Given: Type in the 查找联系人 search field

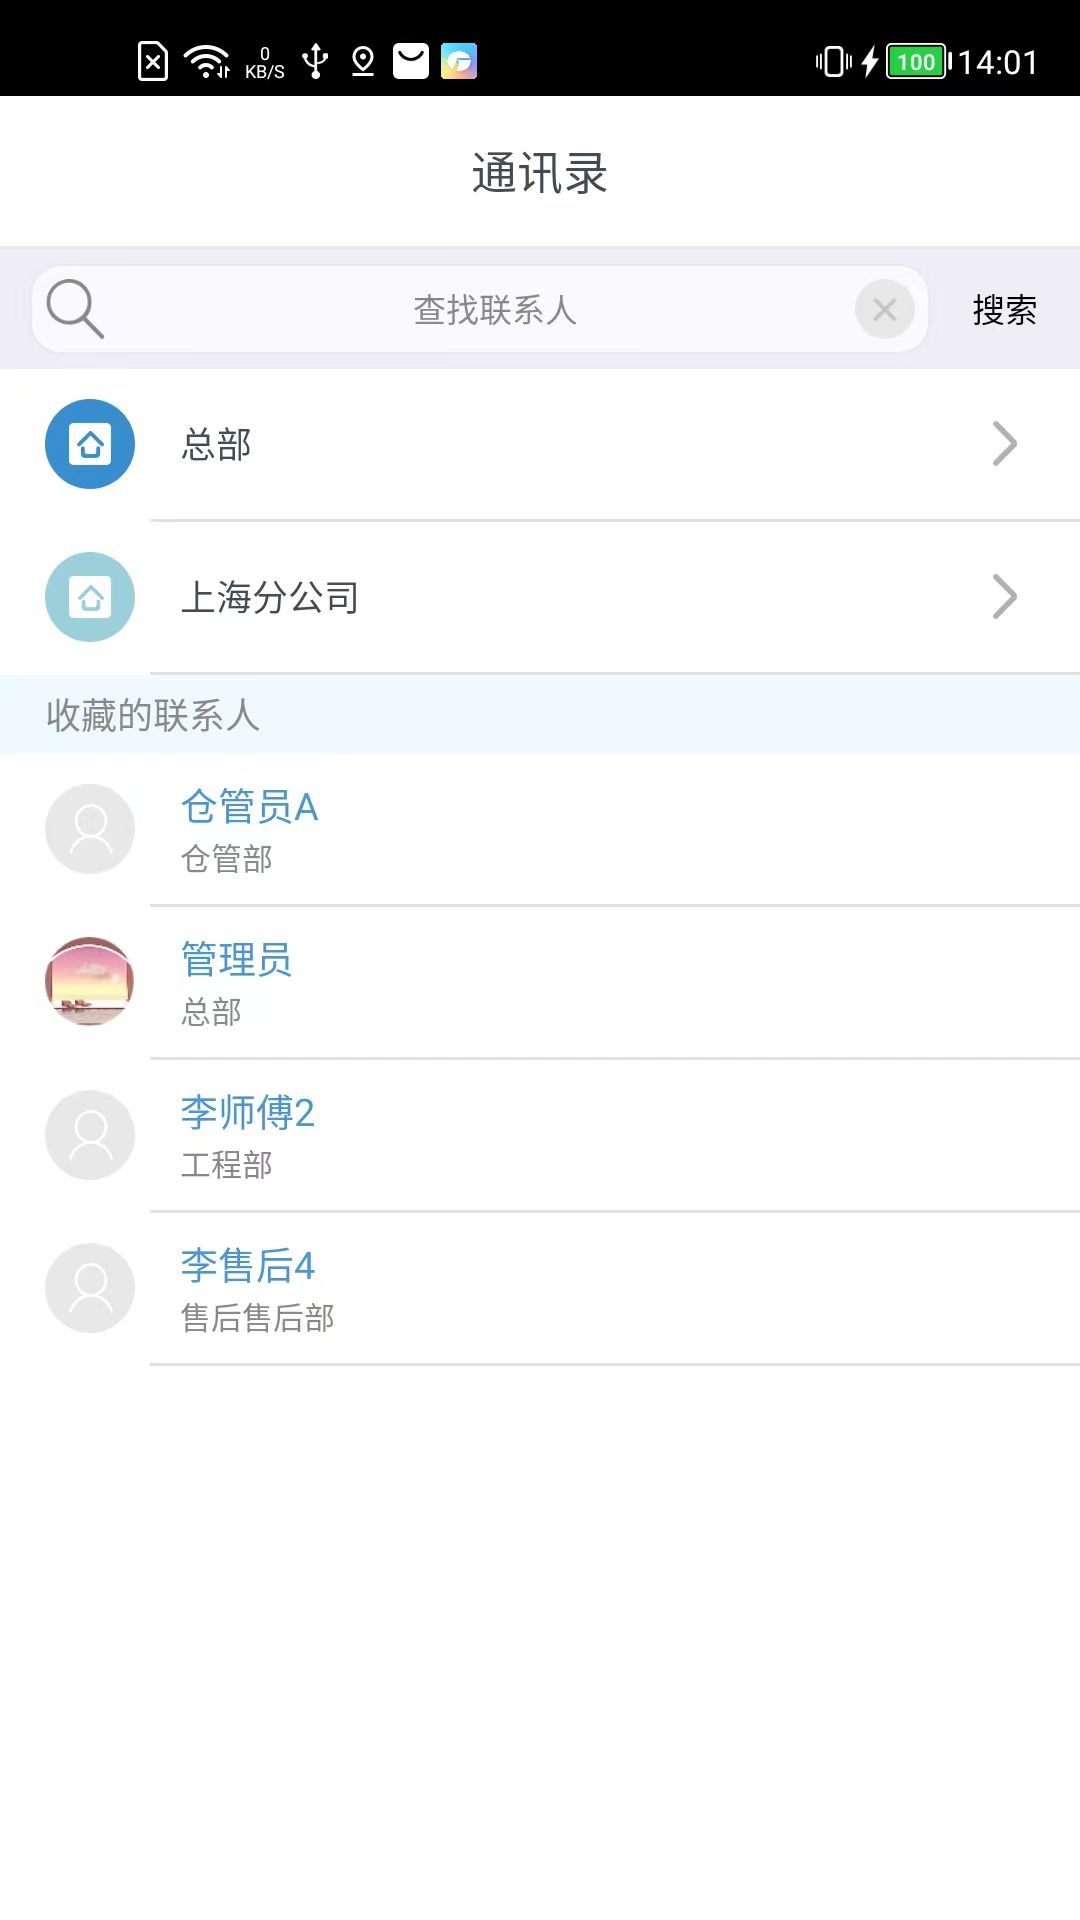Looking at the screenshot, I should pyautogui.click(x=494, y=310).
